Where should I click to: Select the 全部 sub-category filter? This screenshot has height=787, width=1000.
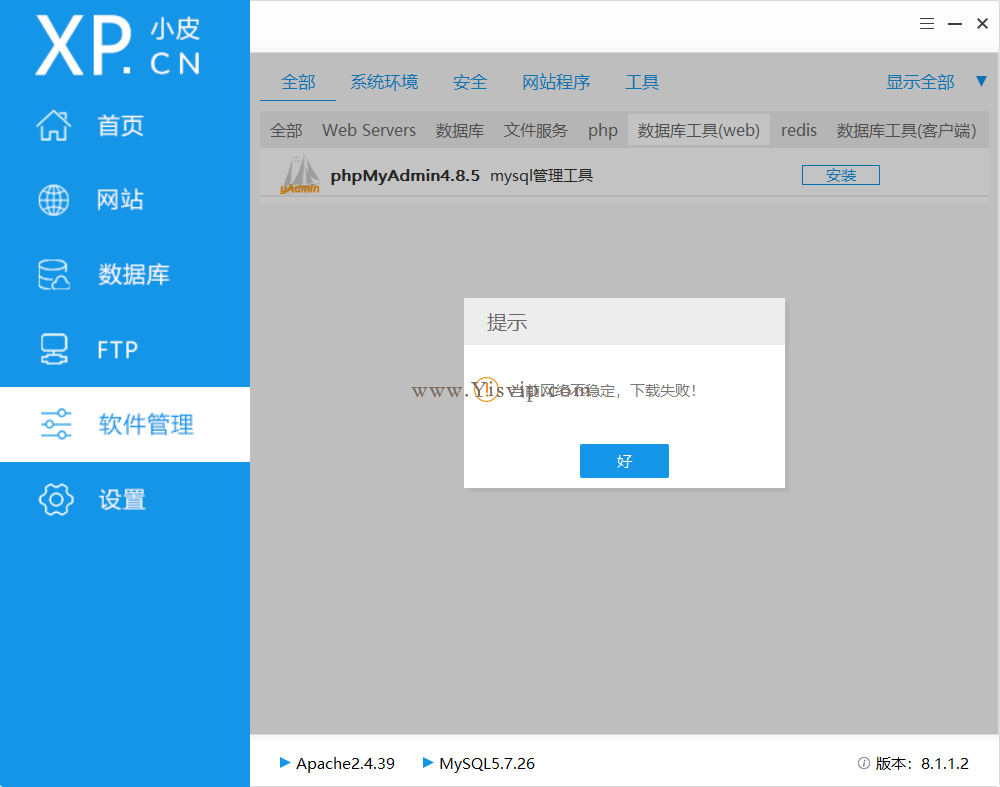coord(286,131)
